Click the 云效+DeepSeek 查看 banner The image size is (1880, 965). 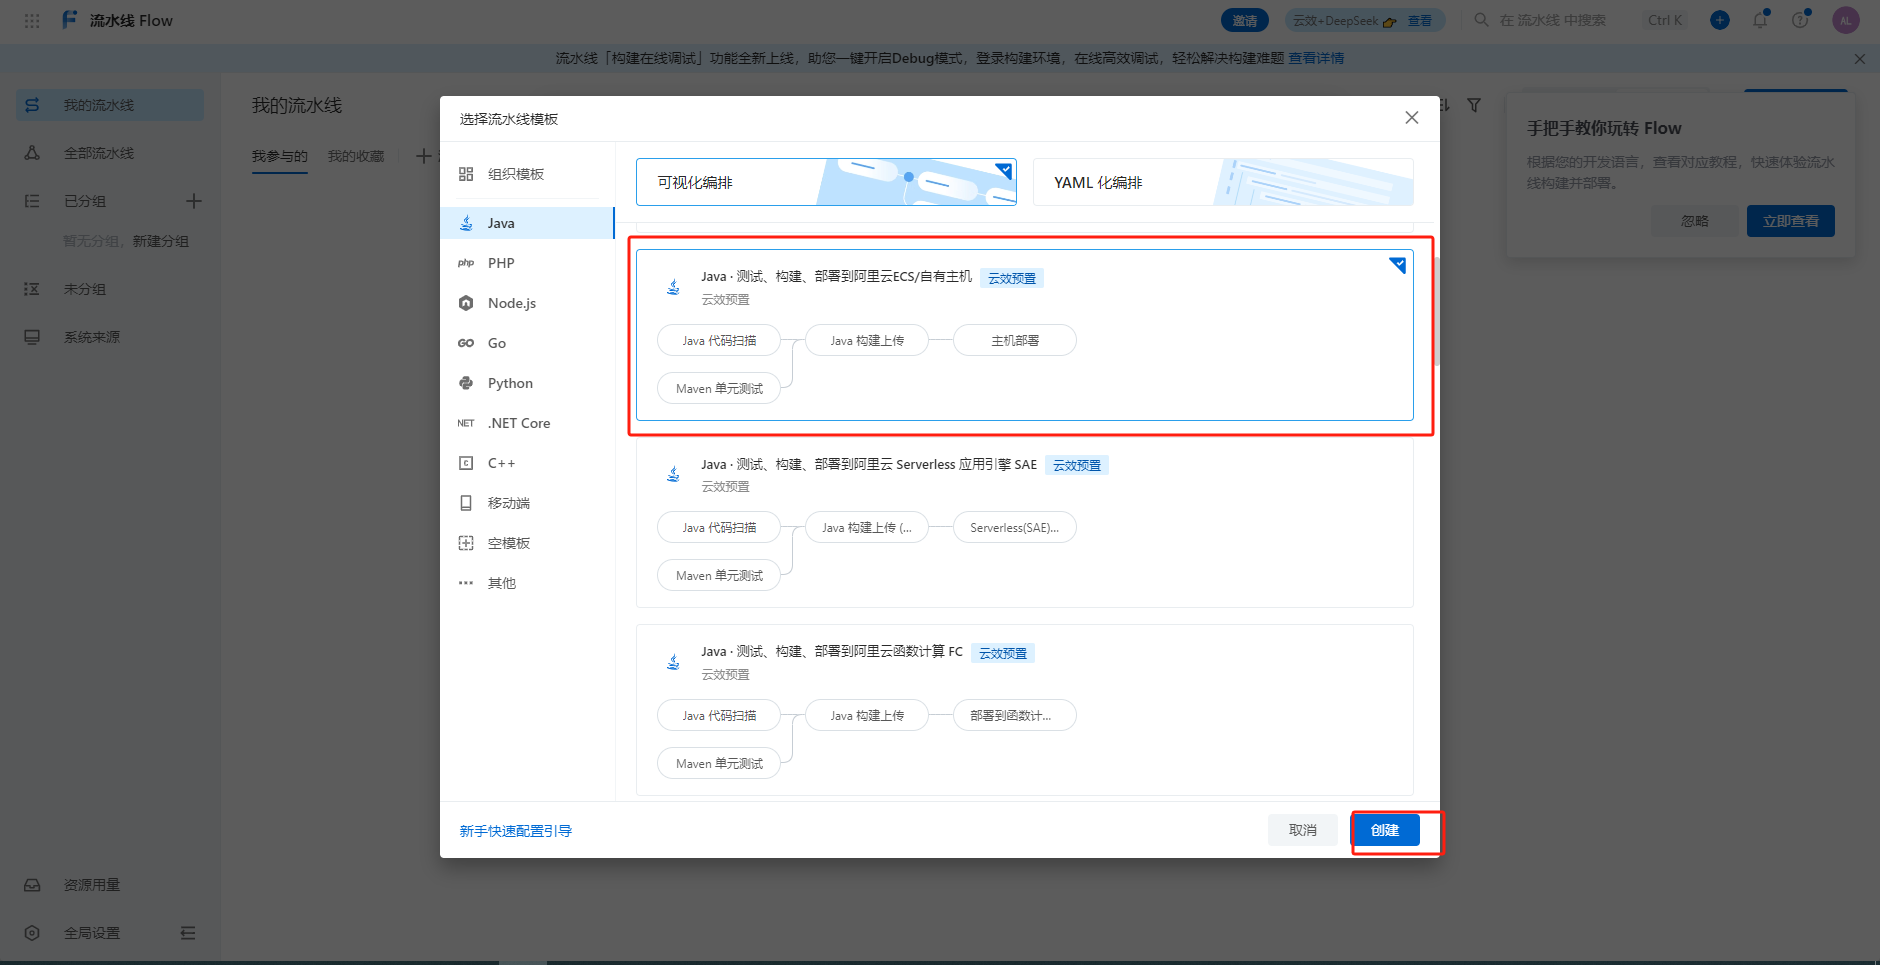[1365, 20]
